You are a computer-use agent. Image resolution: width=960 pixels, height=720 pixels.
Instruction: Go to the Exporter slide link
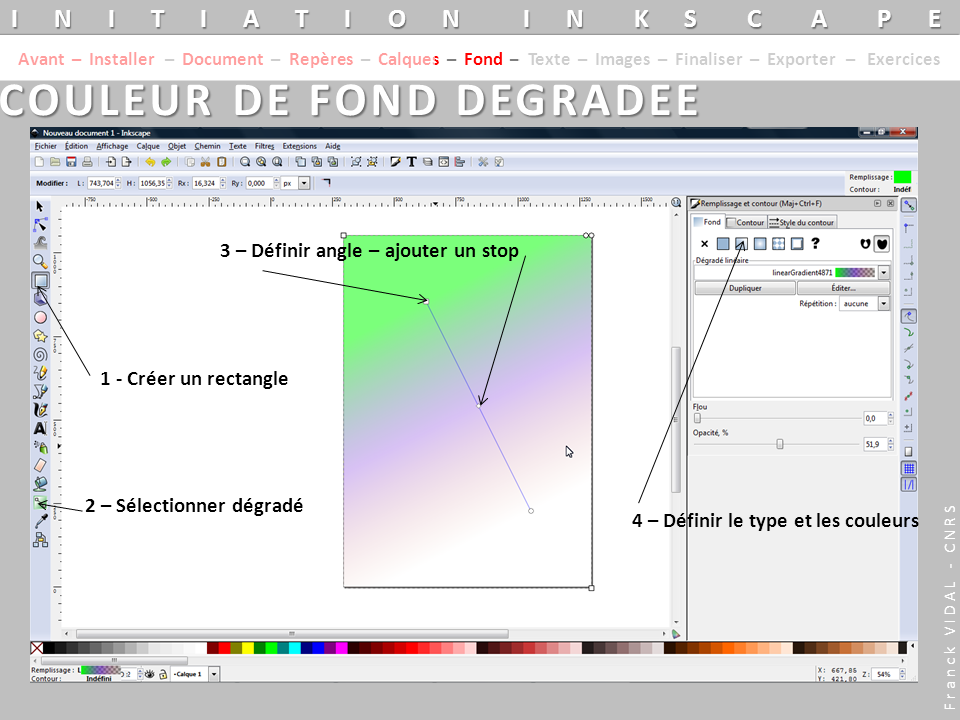click(801, 59)
